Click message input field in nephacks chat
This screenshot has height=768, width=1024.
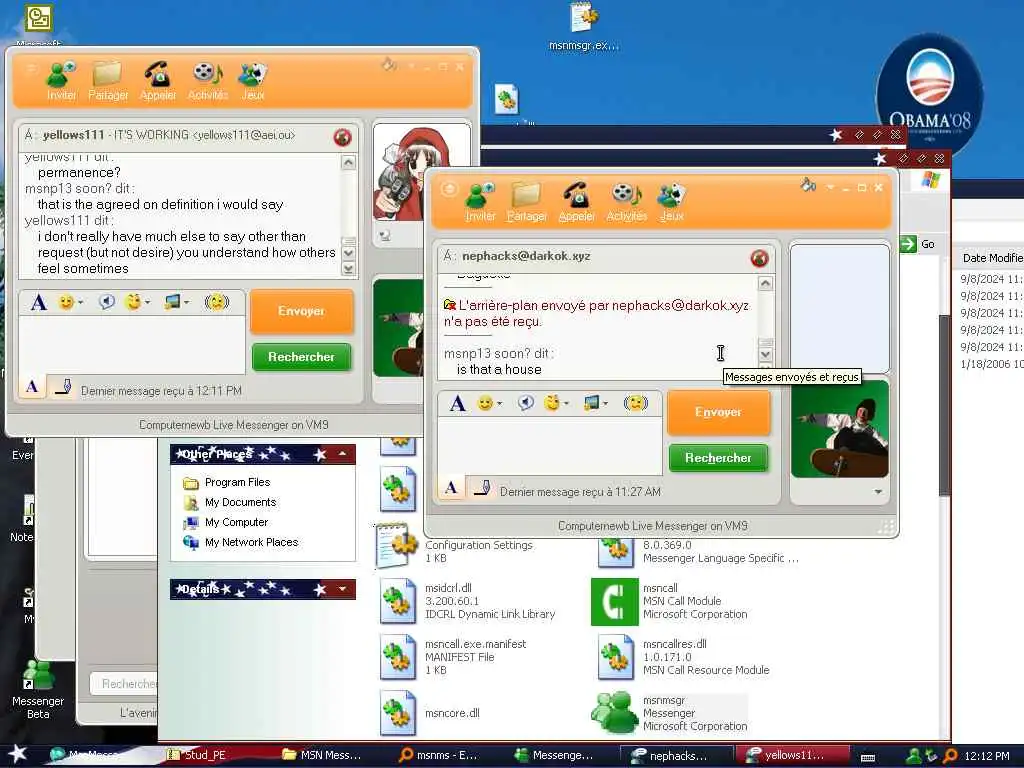click(550, 446)
